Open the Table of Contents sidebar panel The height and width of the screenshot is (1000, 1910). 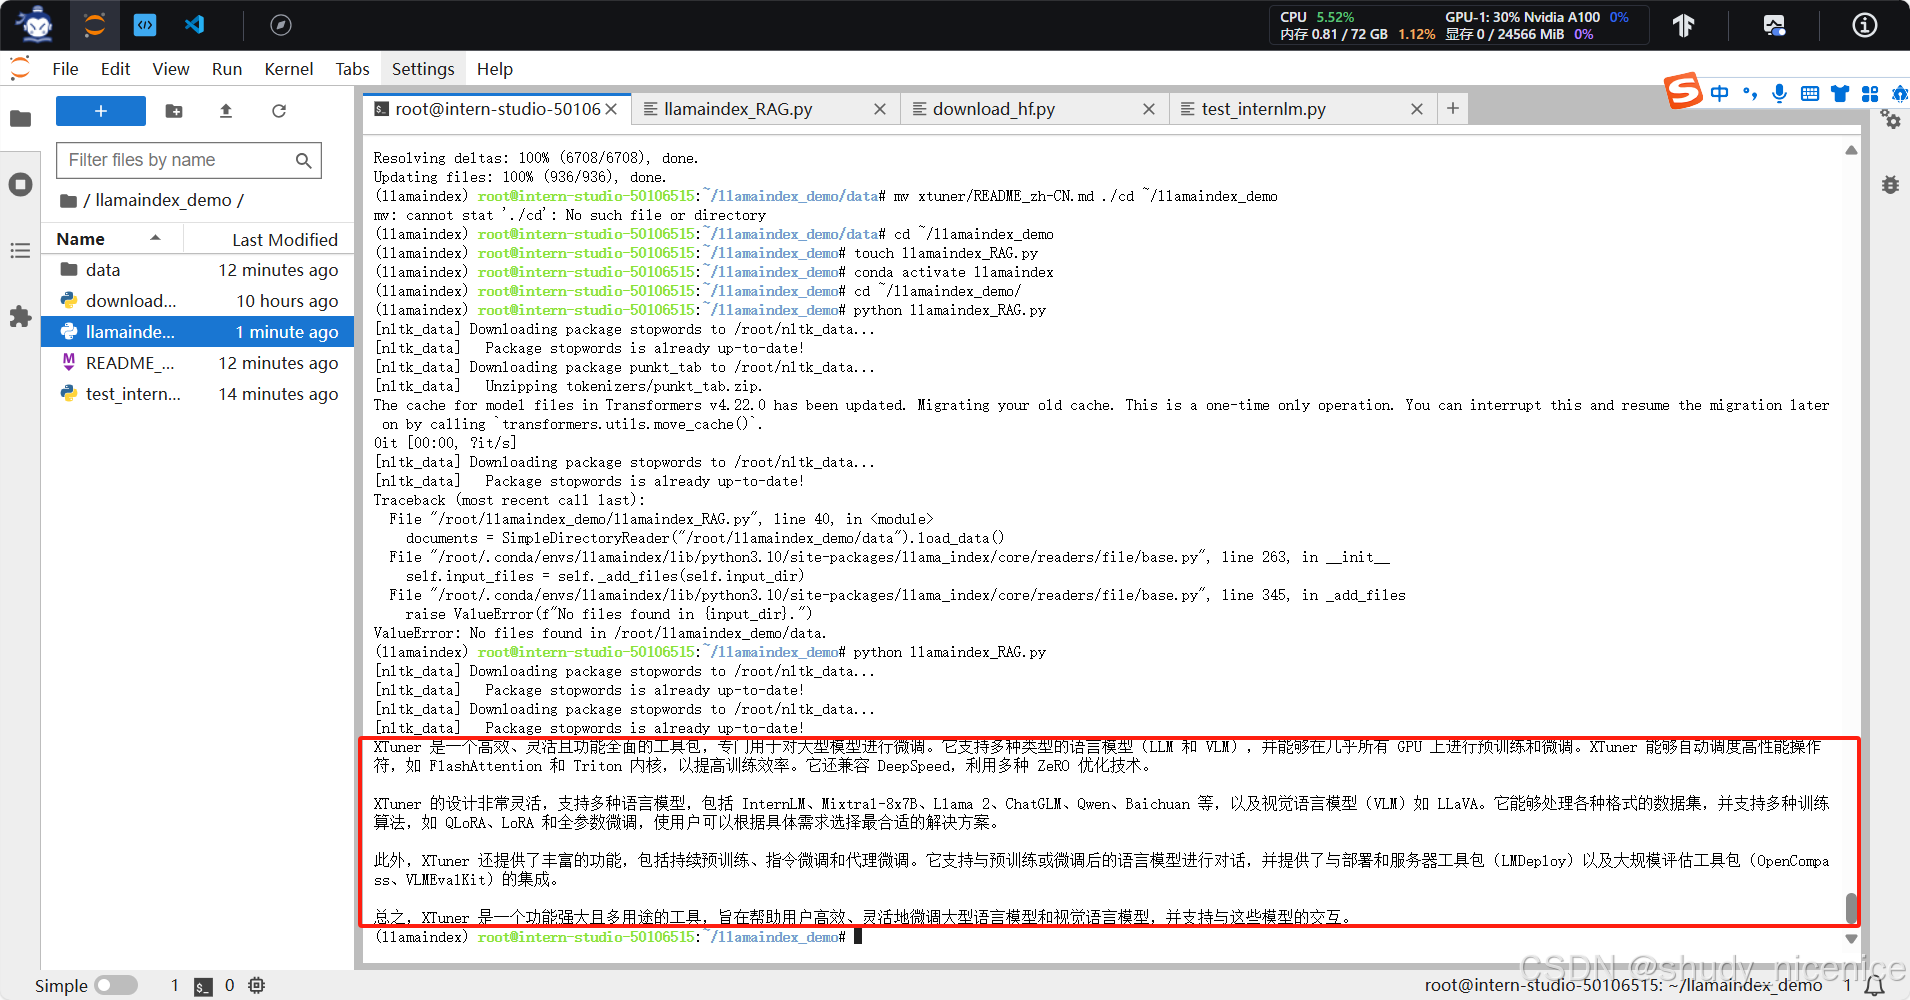(x=20, y=250)
